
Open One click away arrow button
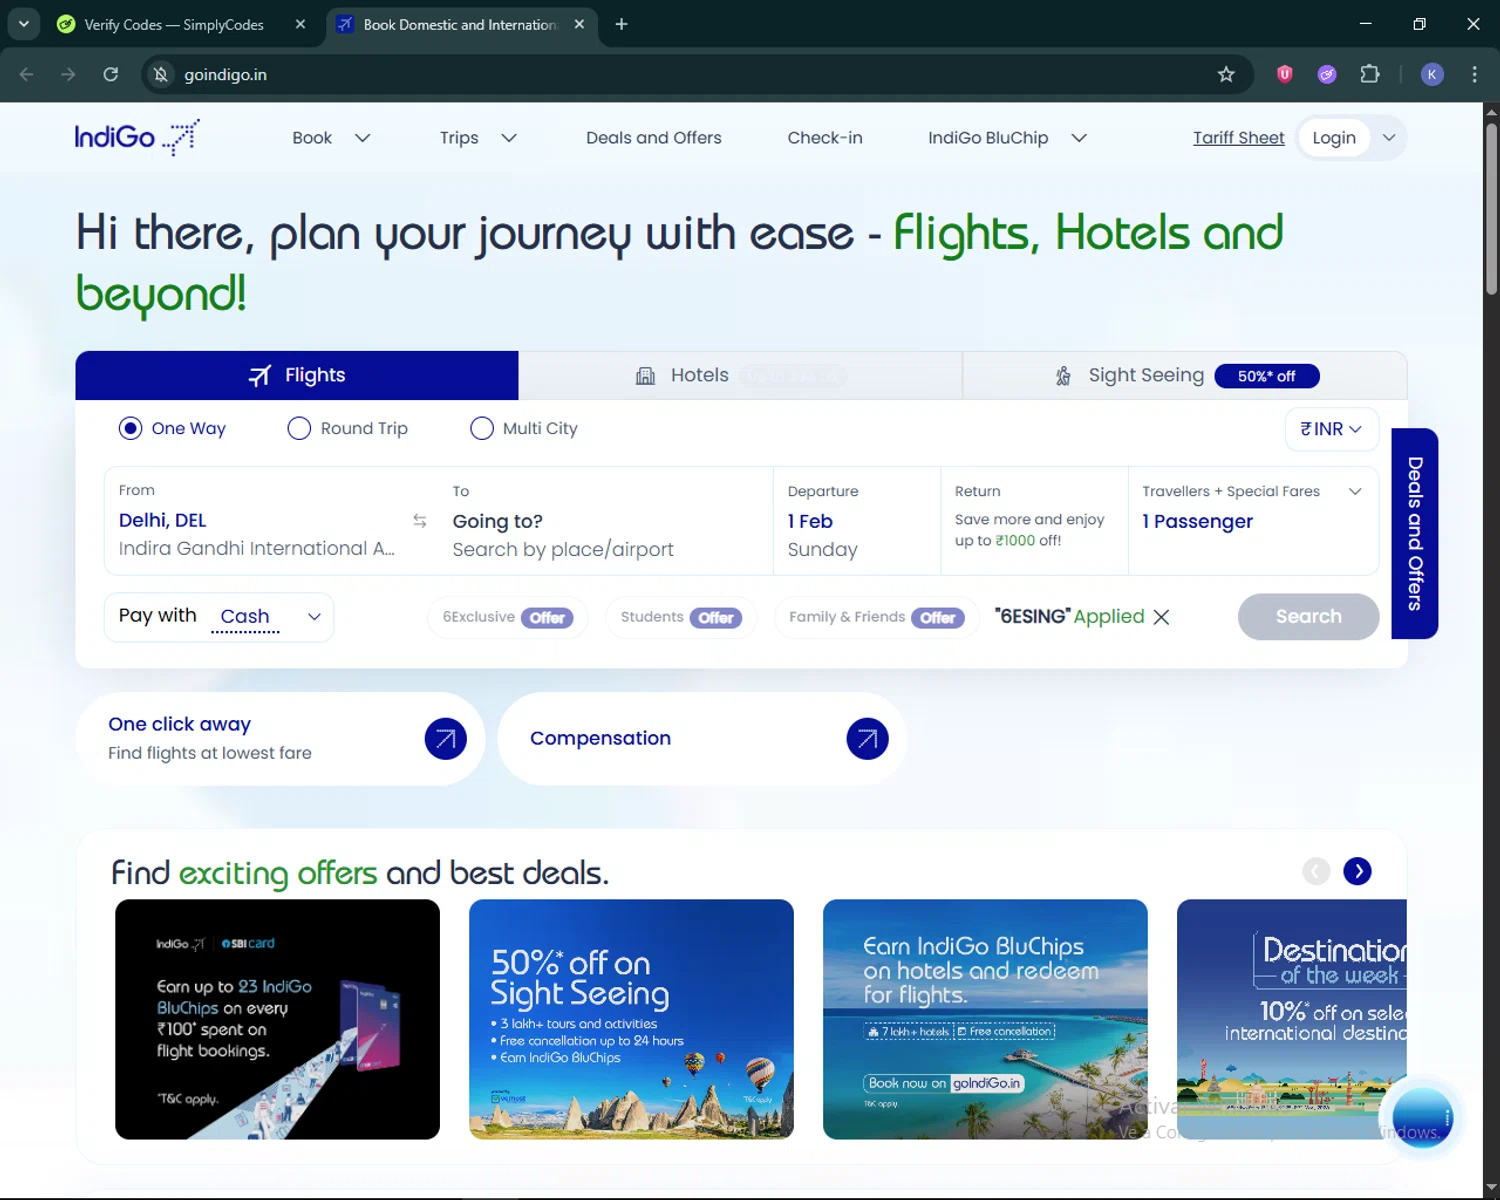pyautogui.click(x=445, y=739)
